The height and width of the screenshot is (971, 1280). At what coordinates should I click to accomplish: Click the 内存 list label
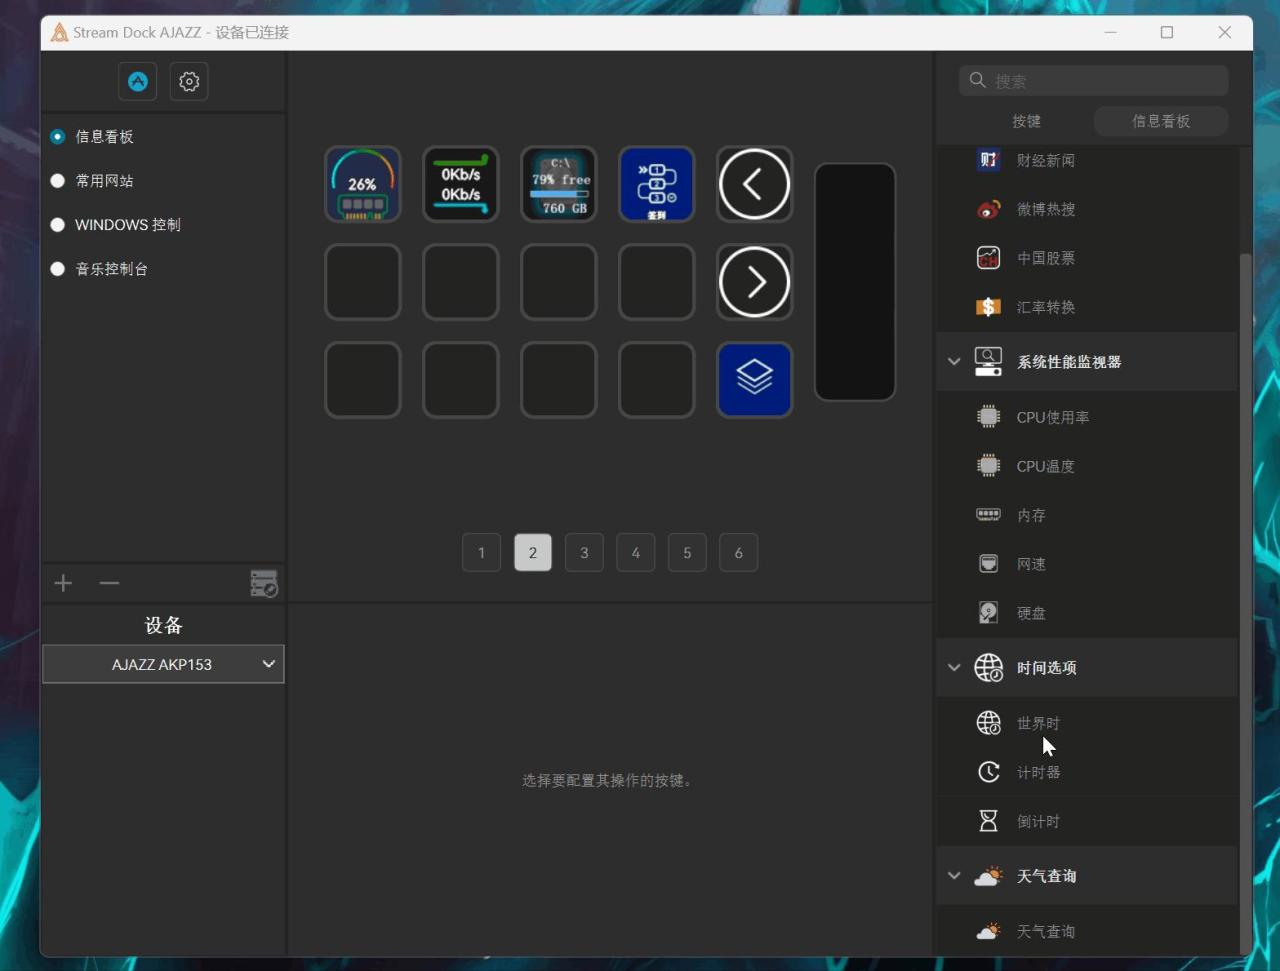tap(1031, 515)
